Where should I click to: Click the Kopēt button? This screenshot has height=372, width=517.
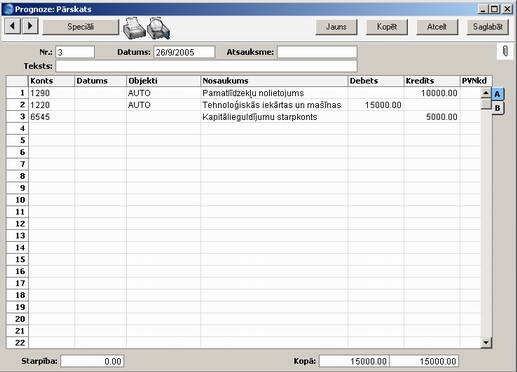(x=387, y=27)
